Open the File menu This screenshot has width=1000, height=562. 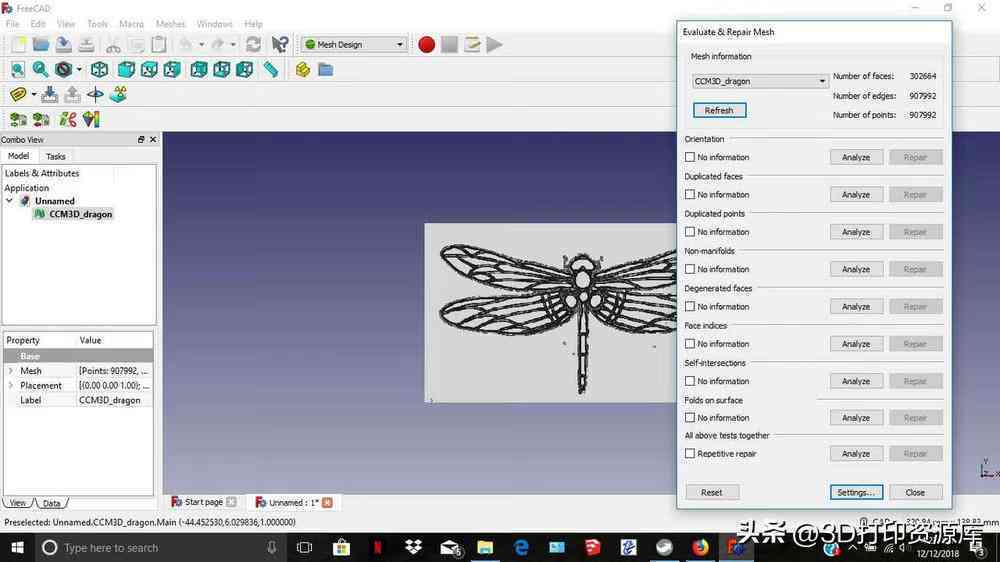pos(12,24)
